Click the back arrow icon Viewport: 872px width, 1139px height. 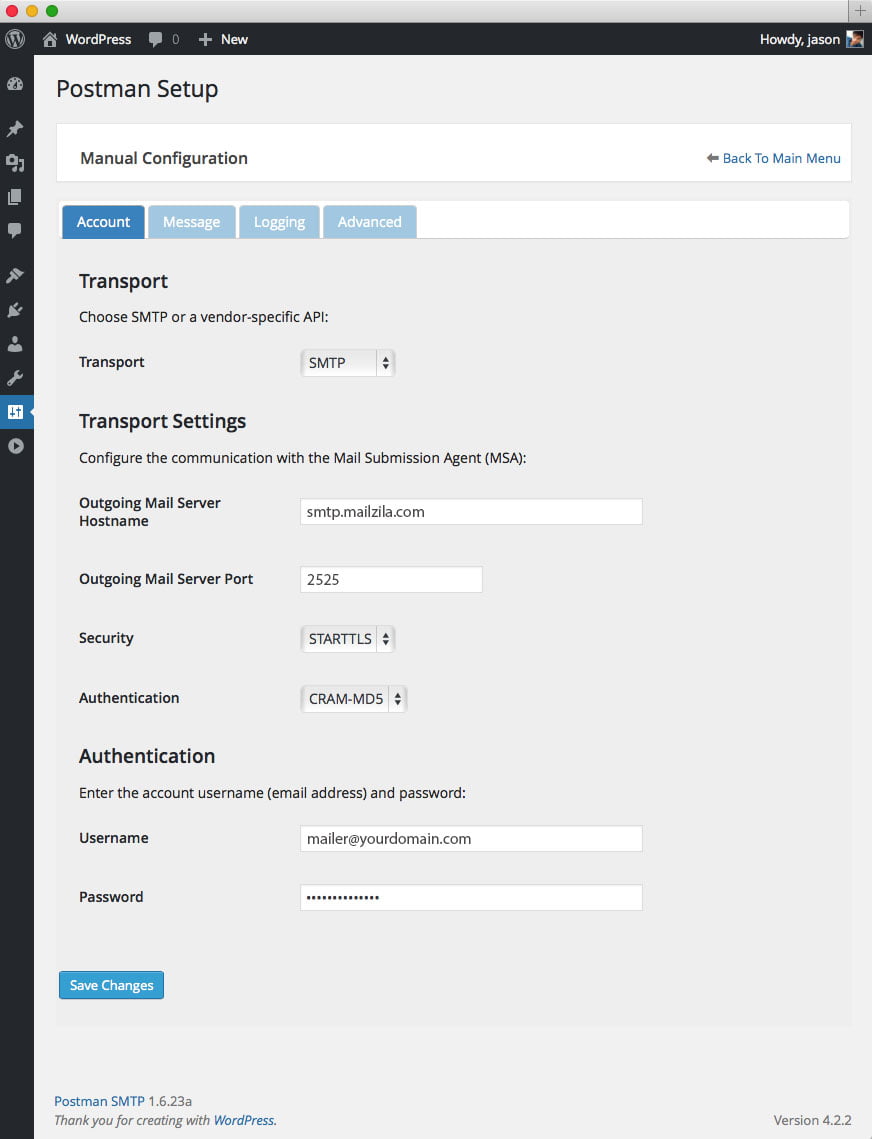712,158
